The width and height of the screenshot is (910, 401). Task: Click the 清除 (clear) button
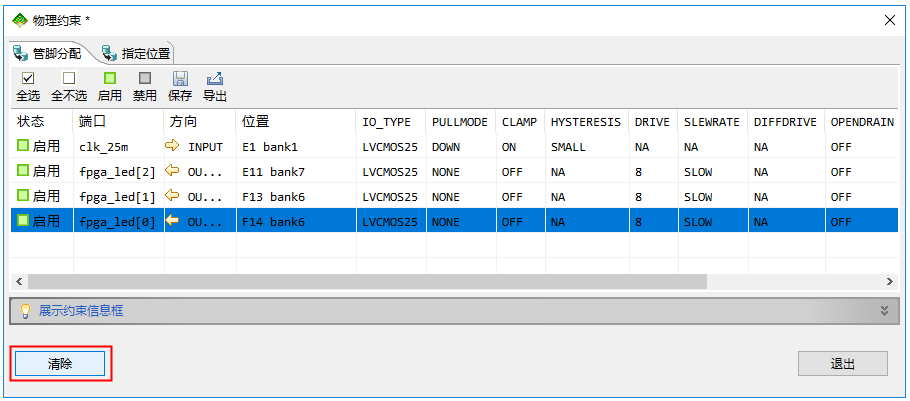coord(60,363)
